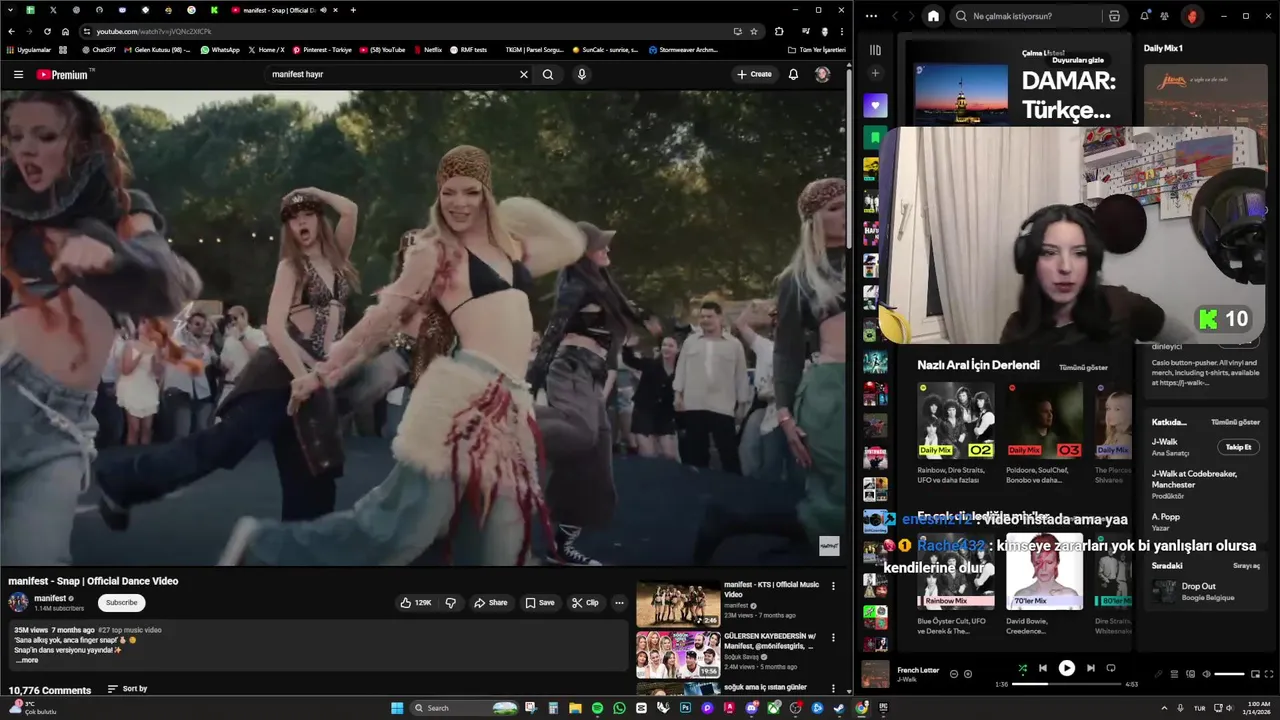Open Spotify from the Windows taskbar
This screenshot has height=720, width=1280.
coord(597,708)
